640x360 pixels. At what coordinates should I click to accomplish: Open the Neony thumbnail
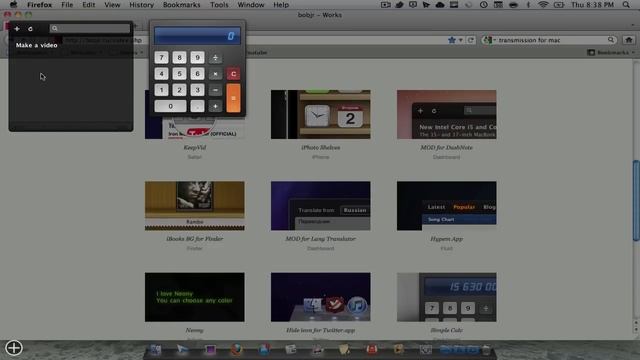[x=195, y=297]
